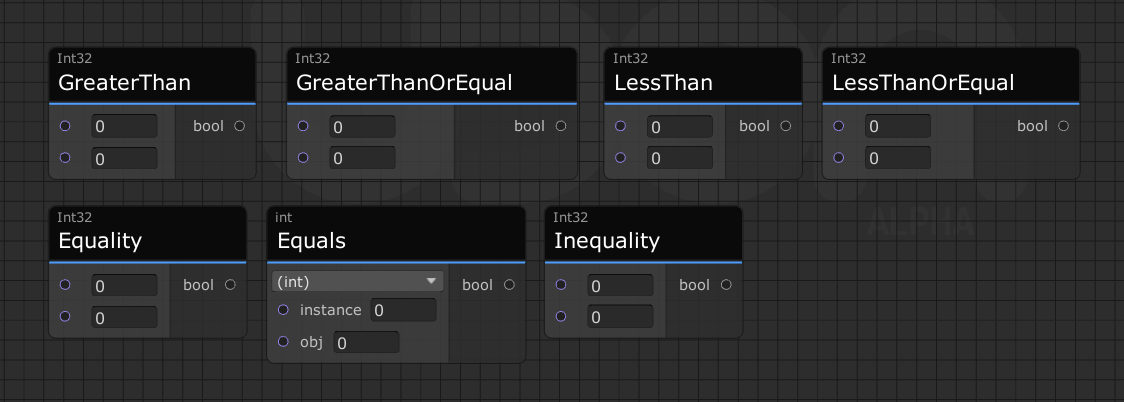Click the GreaterThan node's bool output port
The height and width of the screenshot is (402, 1124).
(x=239, y=126)
